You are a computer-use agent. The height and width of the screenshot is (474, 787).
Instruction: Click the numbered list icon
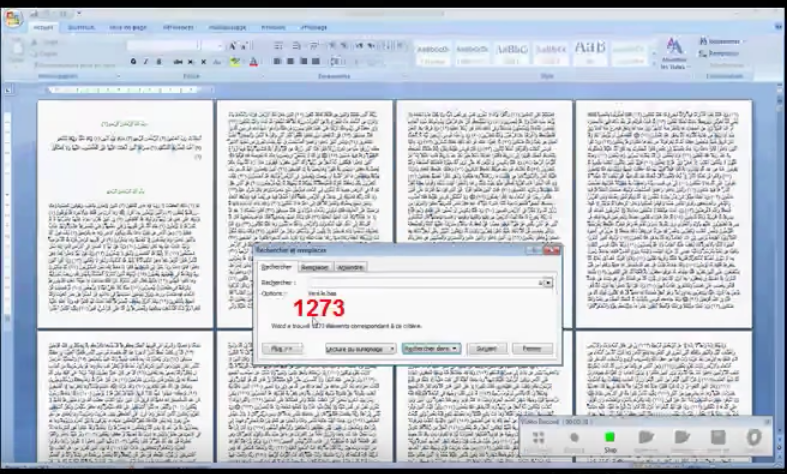297,46
